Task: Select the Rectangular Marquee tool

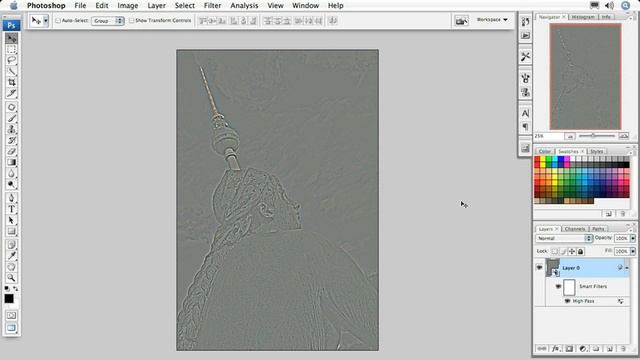Action: [11, 49]
